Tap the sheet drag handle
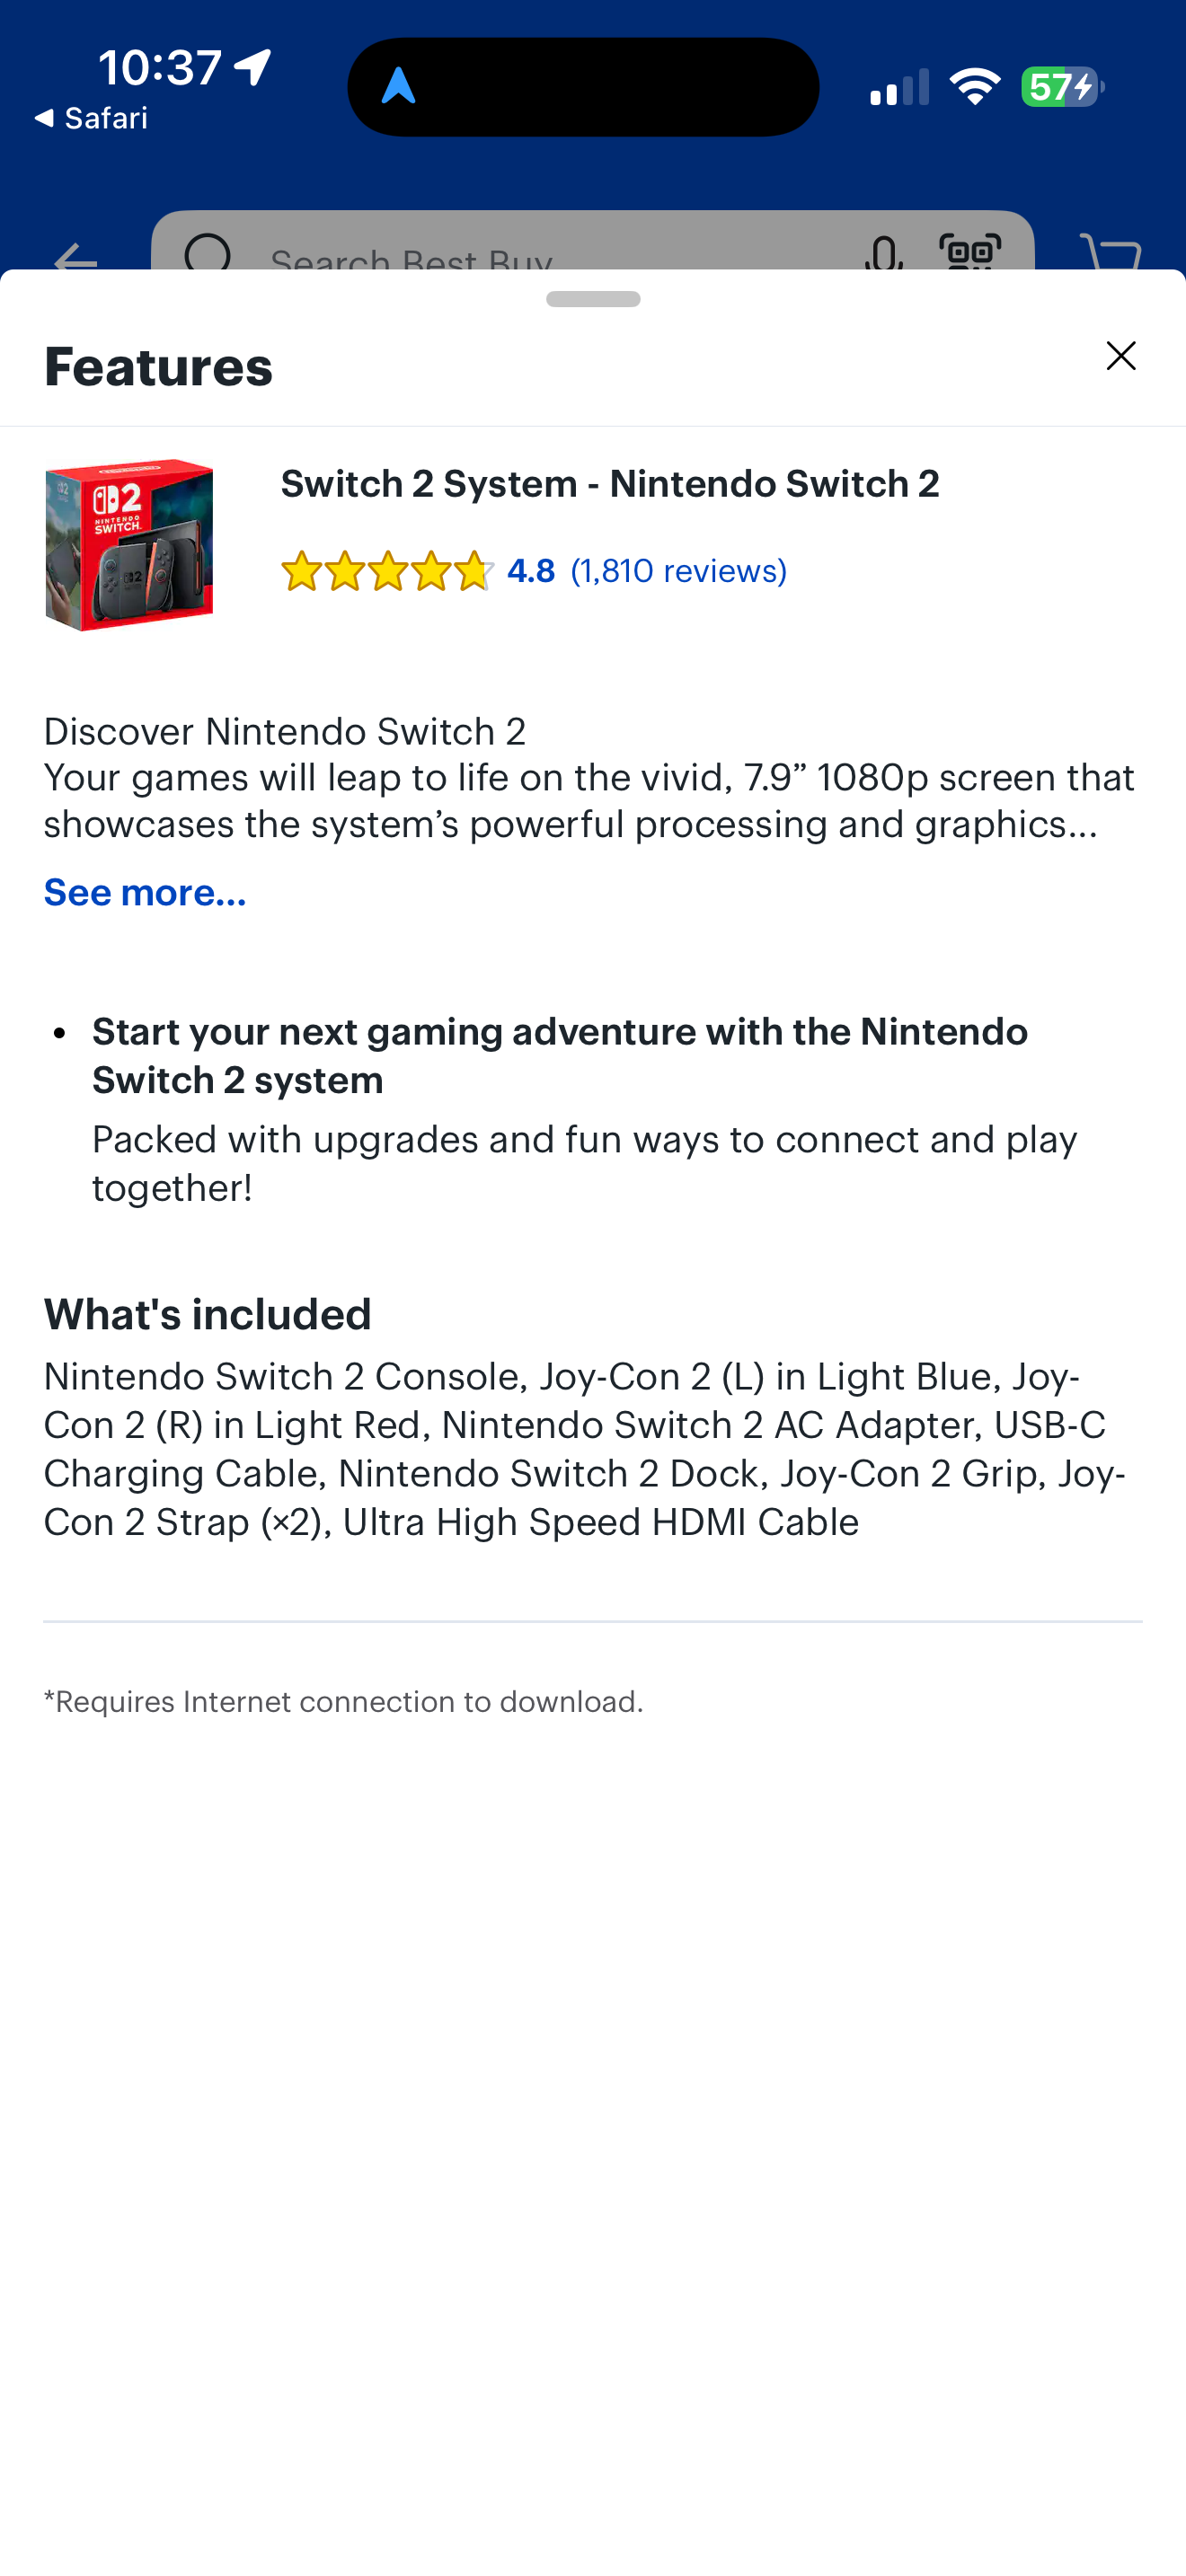Screen dimensions: 1186x2576 [593, 299]
